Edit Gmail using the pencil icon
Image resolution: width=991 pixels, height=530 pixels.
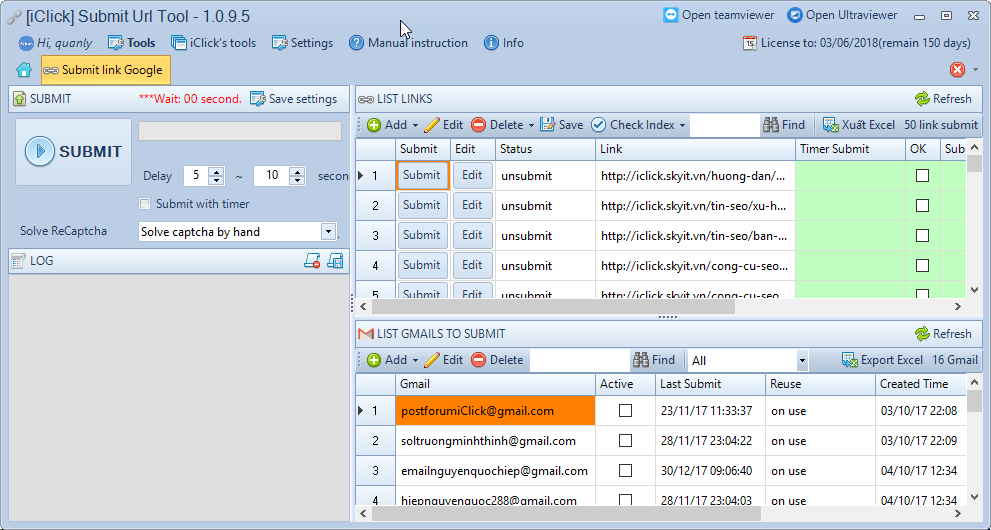click(x=444, y=360)
